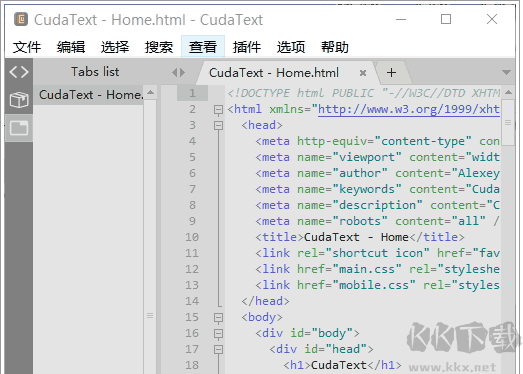Image resolution: width=523 pixels, height=374 pixels.
Task: Open the 插件 menu
Action: point(246,47)
